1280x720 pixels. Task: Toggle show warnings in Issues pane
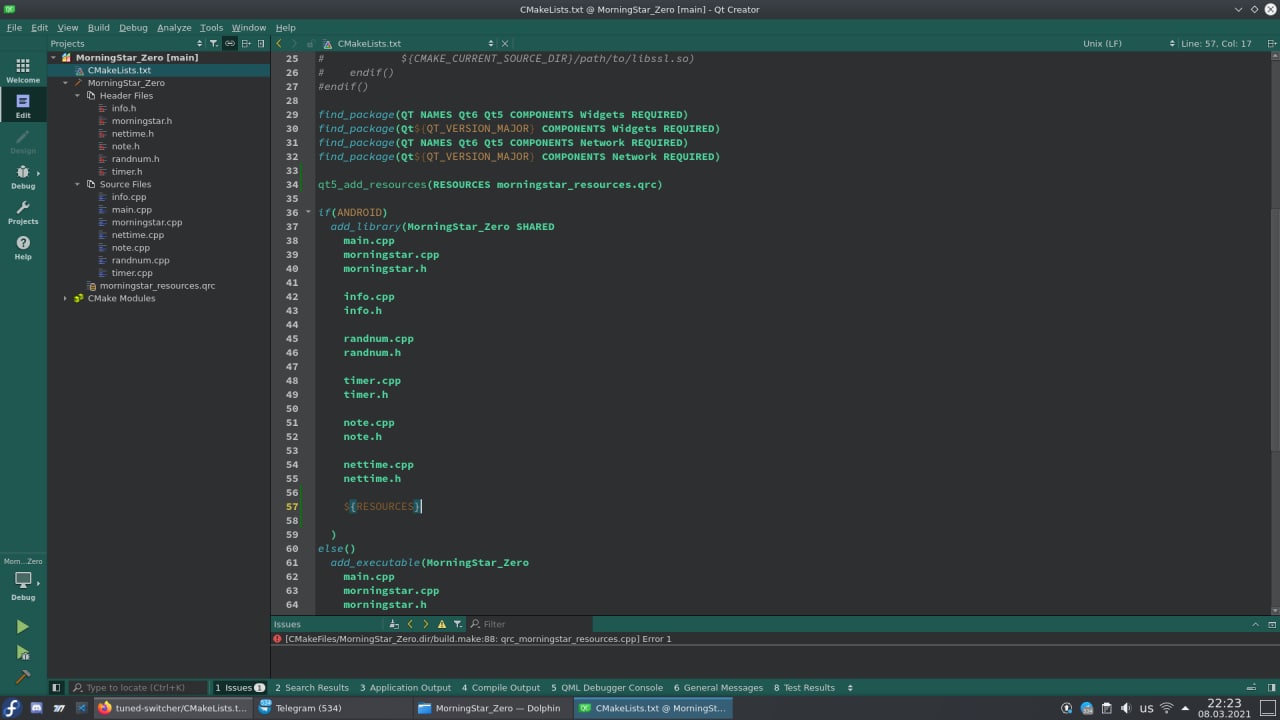(441, 624)
